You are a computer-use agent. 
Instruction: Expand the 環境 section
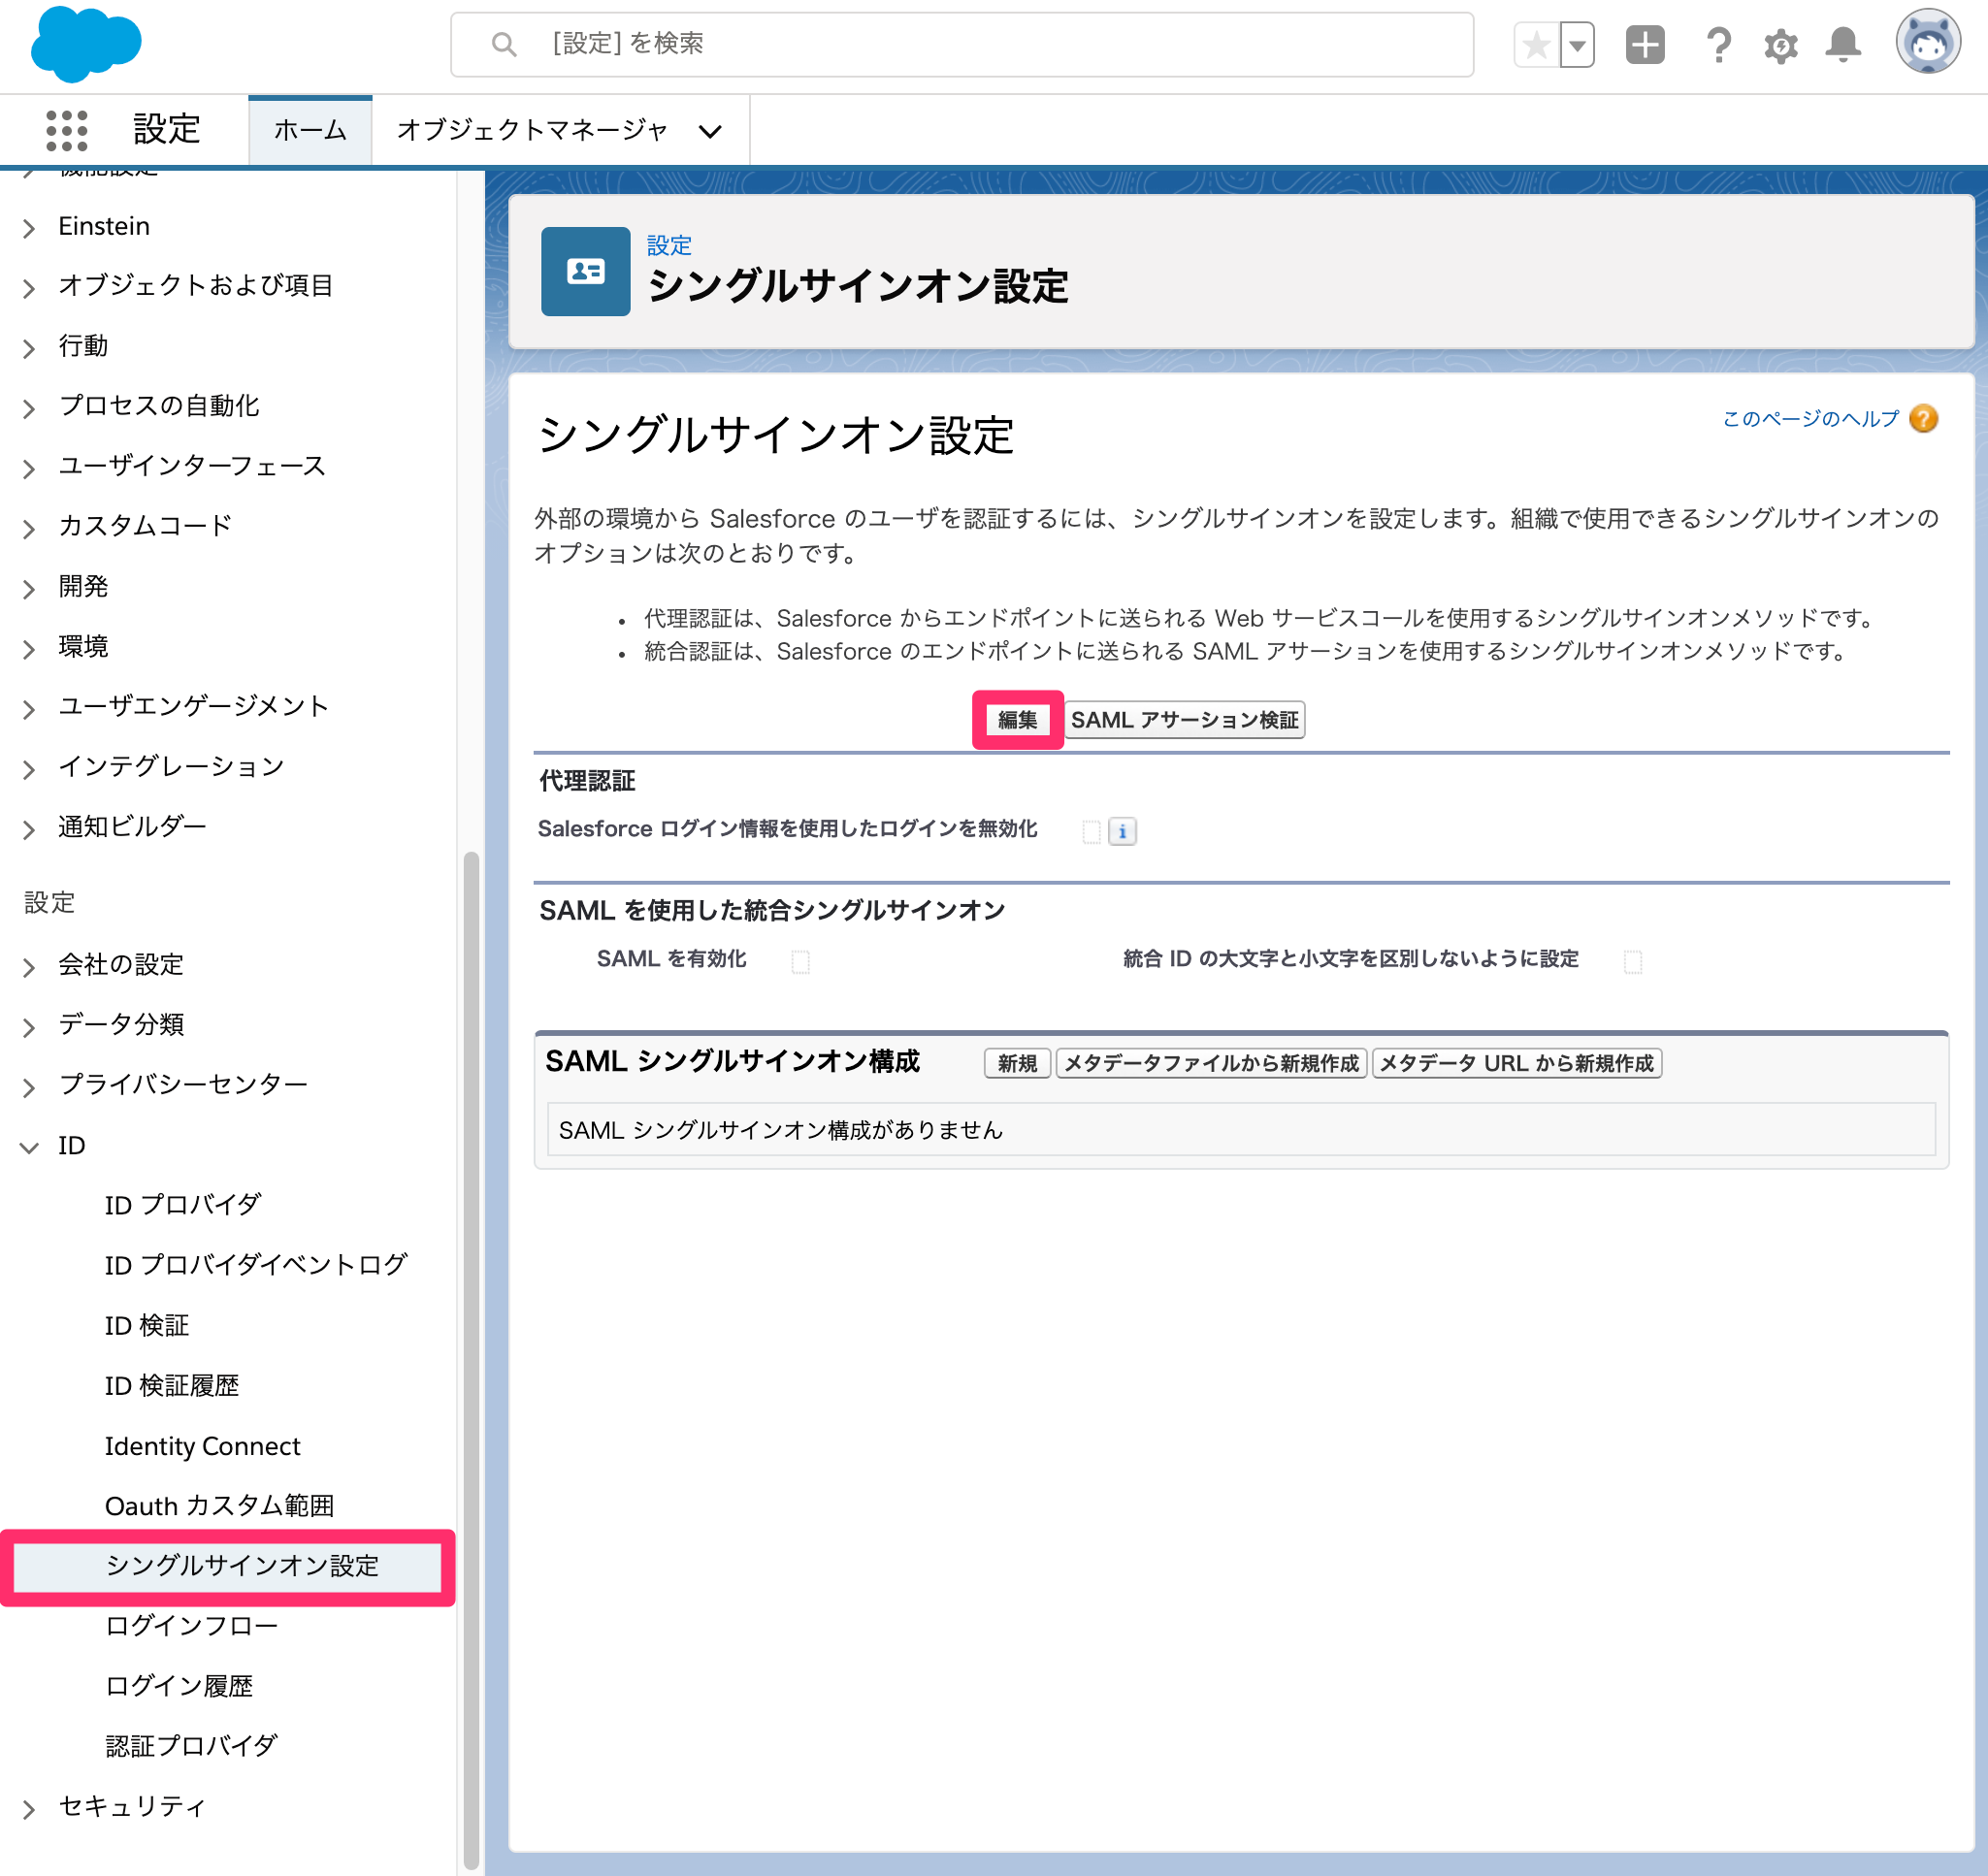tap(29, 649)
